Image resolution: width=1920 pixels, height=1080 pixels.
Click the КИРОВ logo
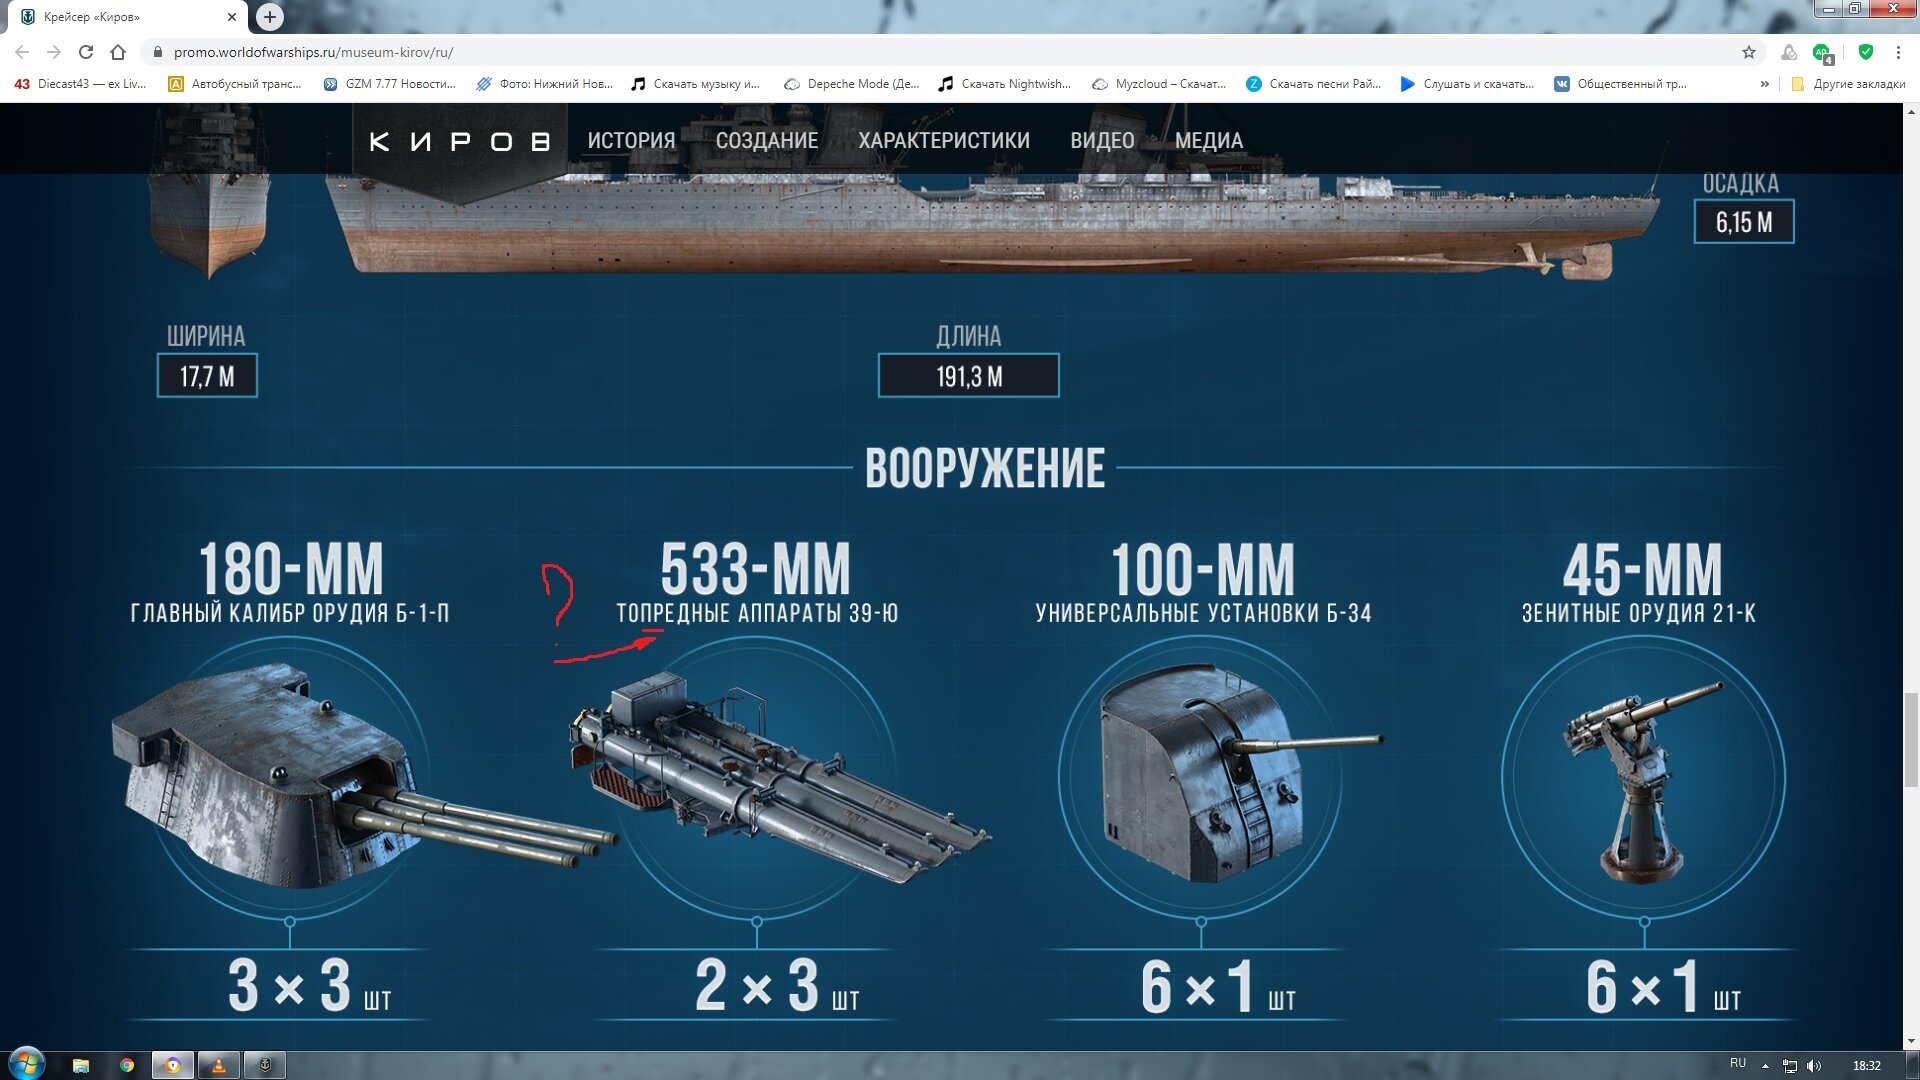(460, 142)
